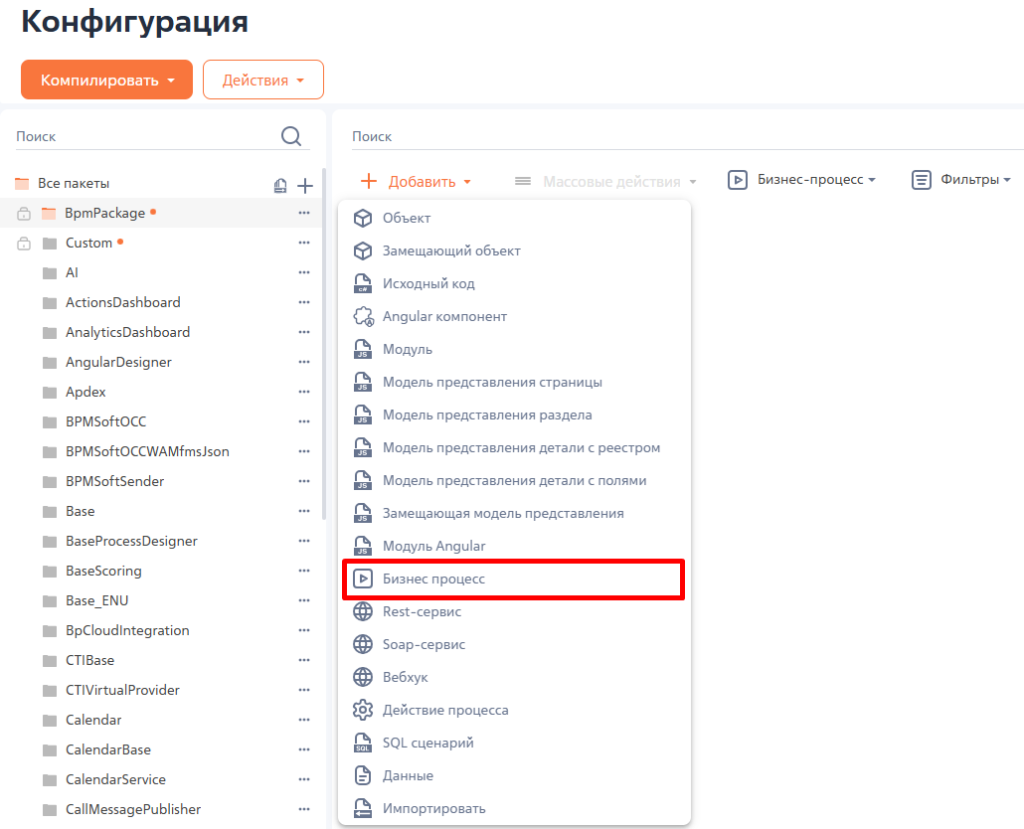Click the package list vertical scrollbar

click(x=324, y=340)
